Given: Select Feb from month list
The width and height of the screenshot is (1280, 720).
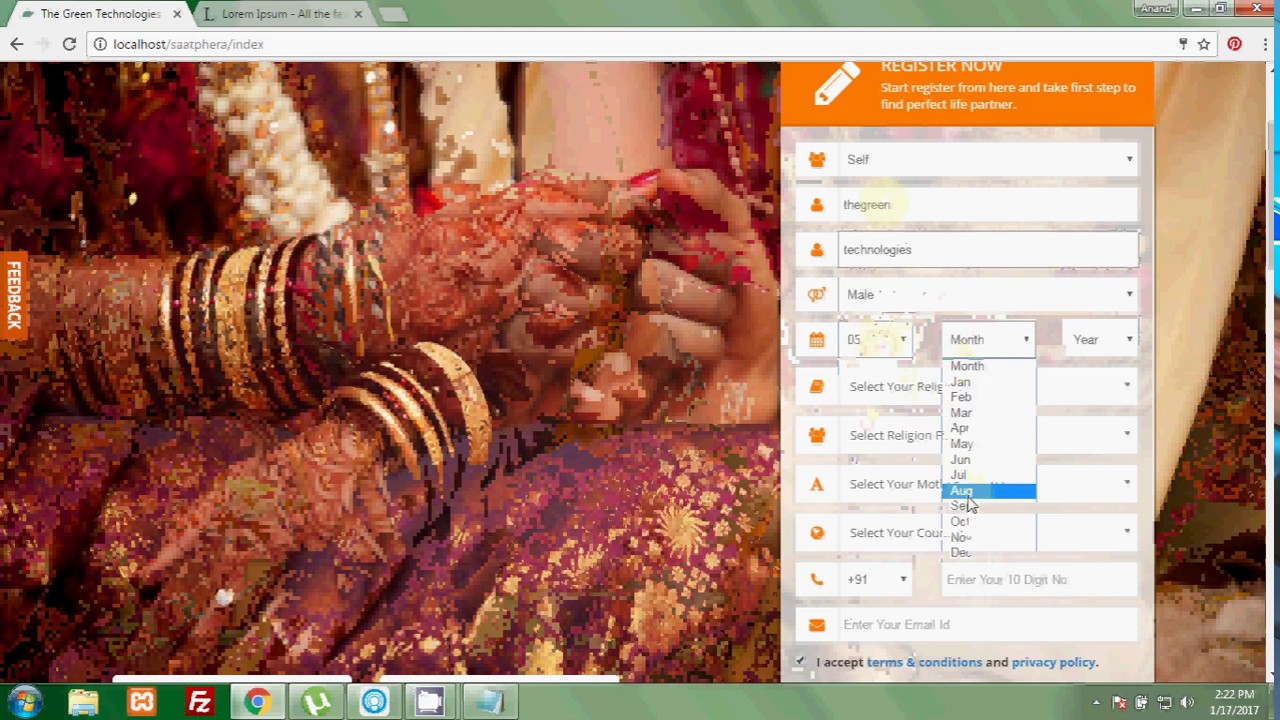Looking at the screenshot, I should [x=989, y=397].
